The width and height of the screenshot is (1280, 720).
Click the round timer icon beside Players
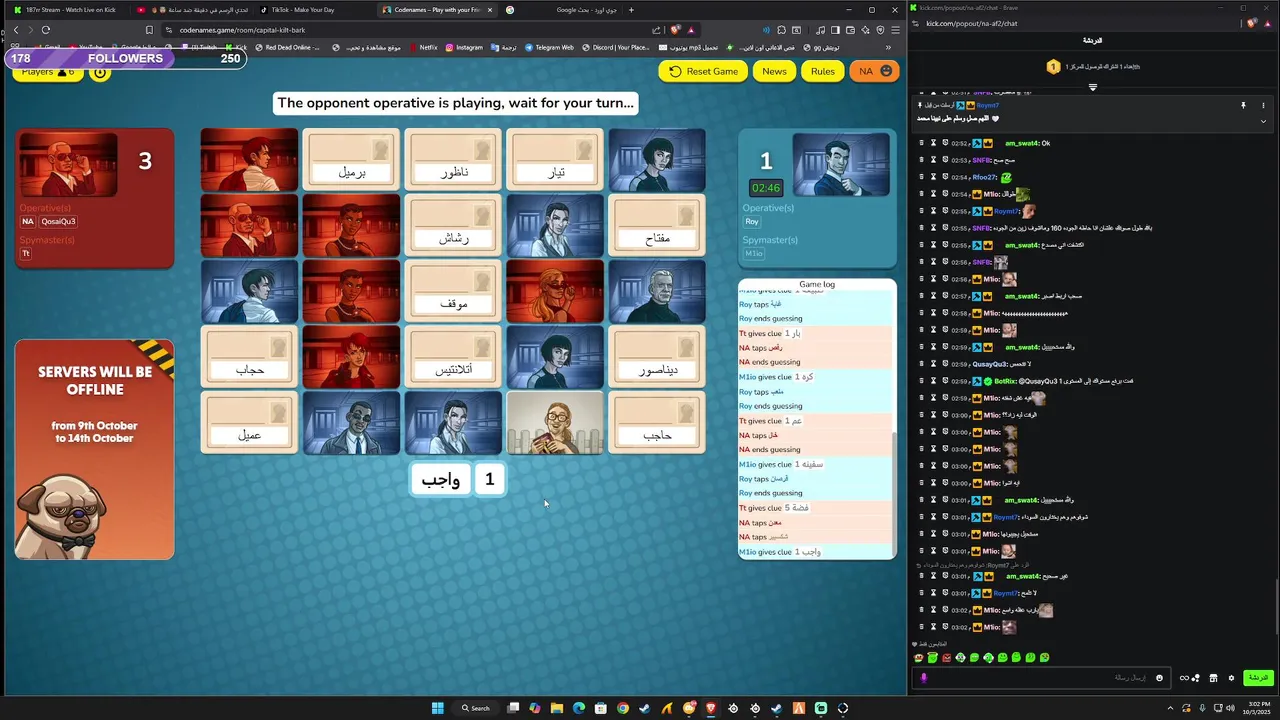click(100, 72)
